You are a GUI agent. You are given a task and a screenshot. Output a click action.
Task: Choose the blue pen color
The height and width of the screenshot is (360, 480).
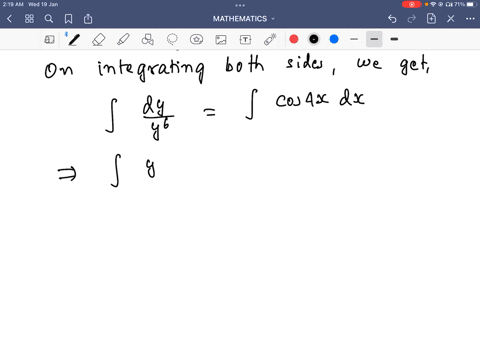[334, 39]
